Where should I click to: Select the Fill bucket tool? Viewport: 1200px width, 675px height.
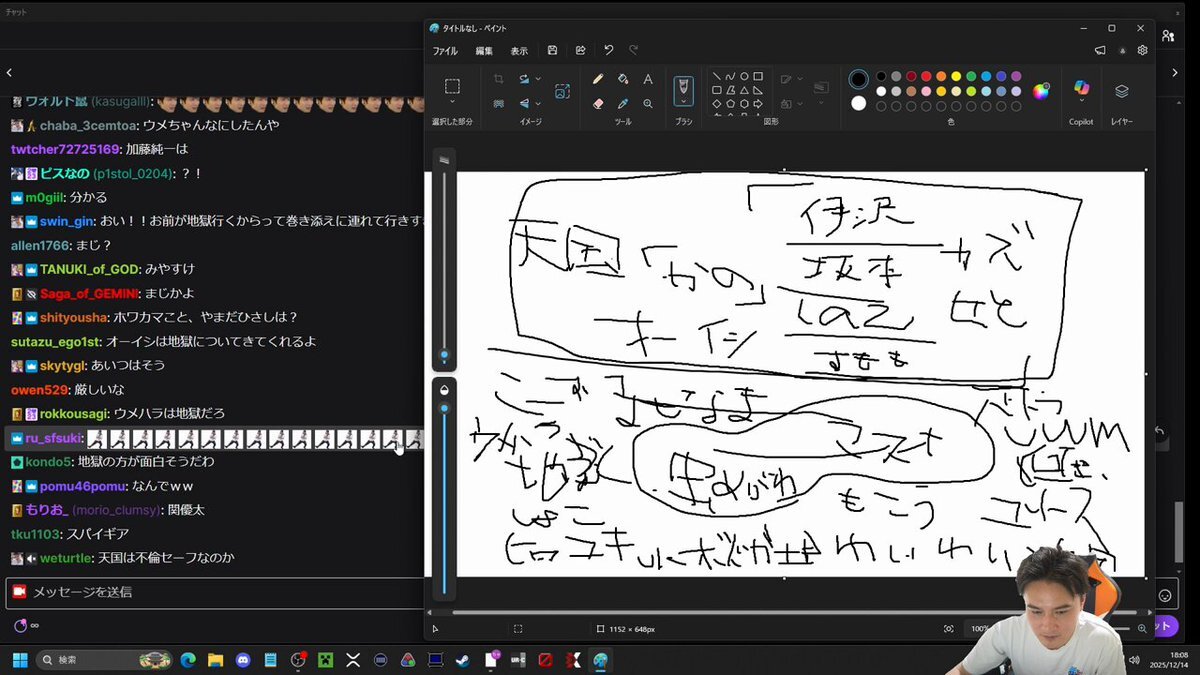tap(623, 79)
